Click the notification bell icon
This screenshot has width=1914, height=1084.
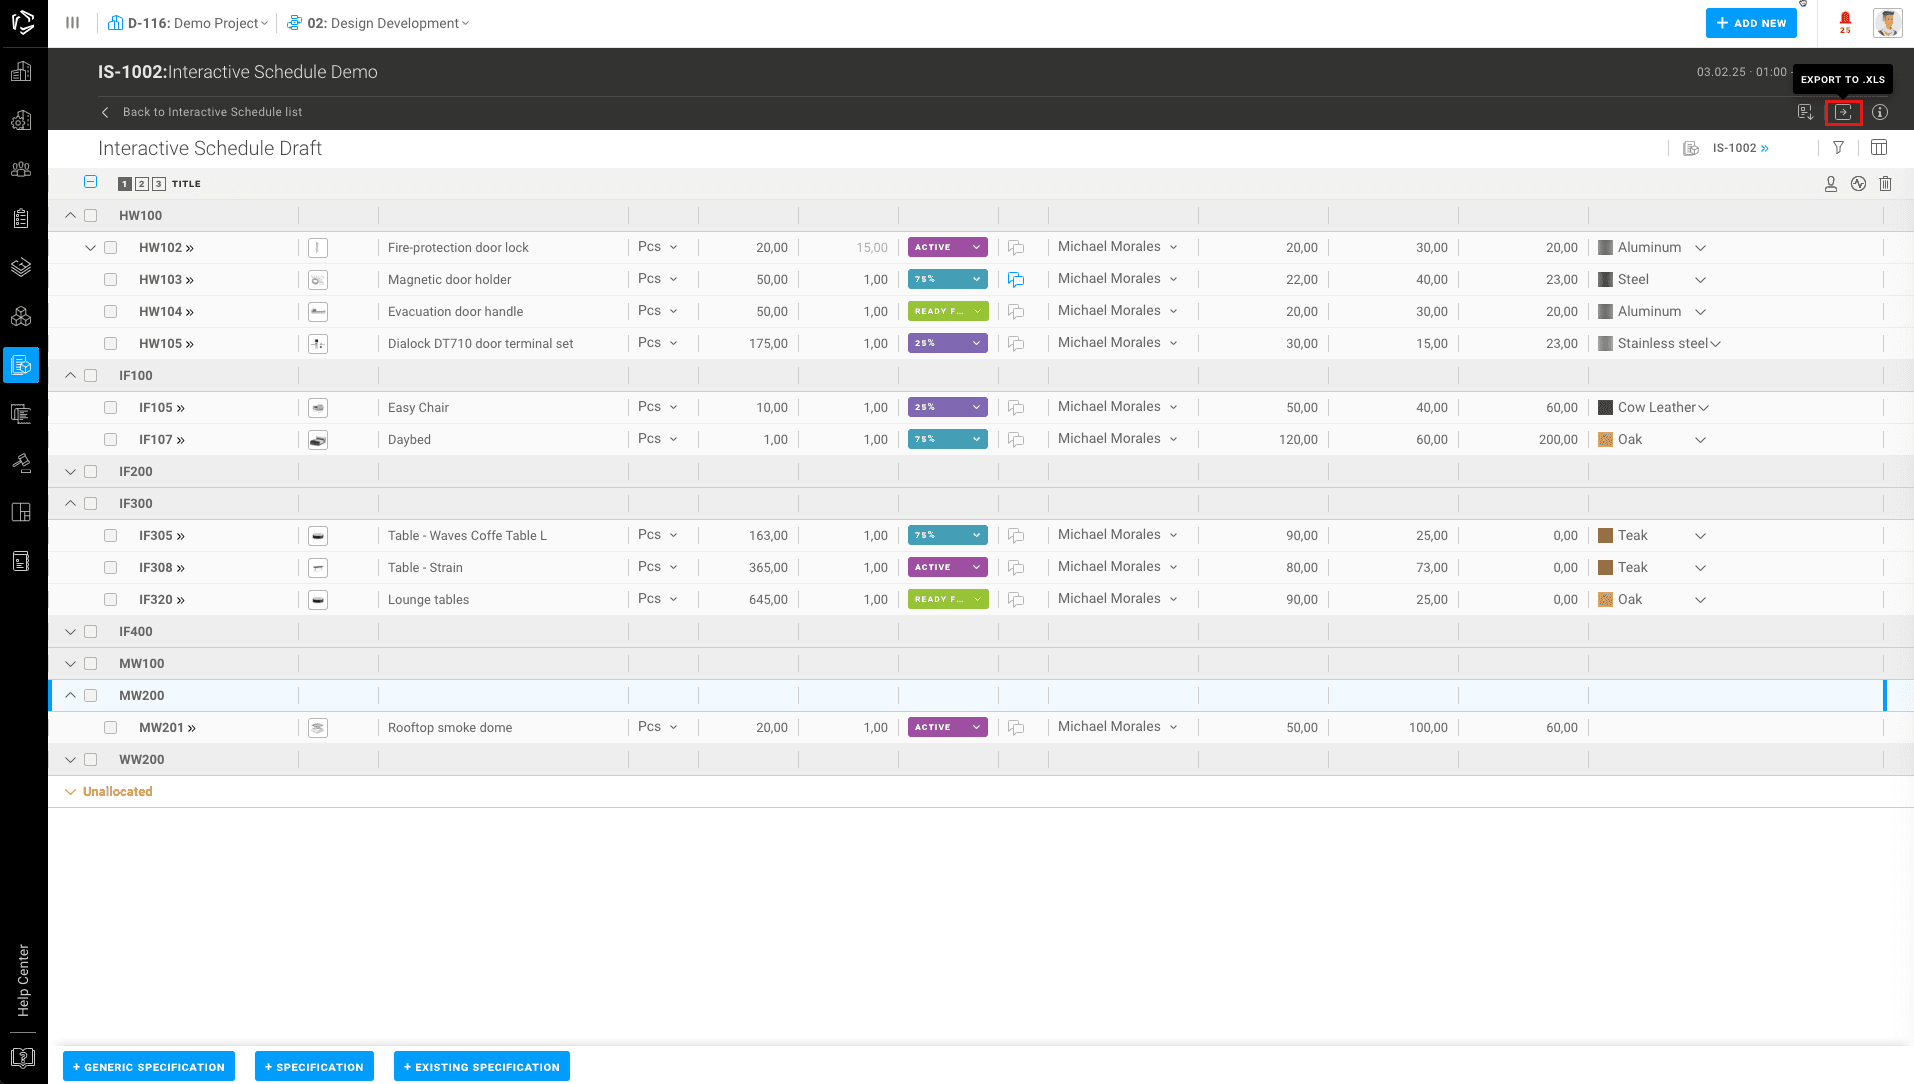[x=1845, y=22]
